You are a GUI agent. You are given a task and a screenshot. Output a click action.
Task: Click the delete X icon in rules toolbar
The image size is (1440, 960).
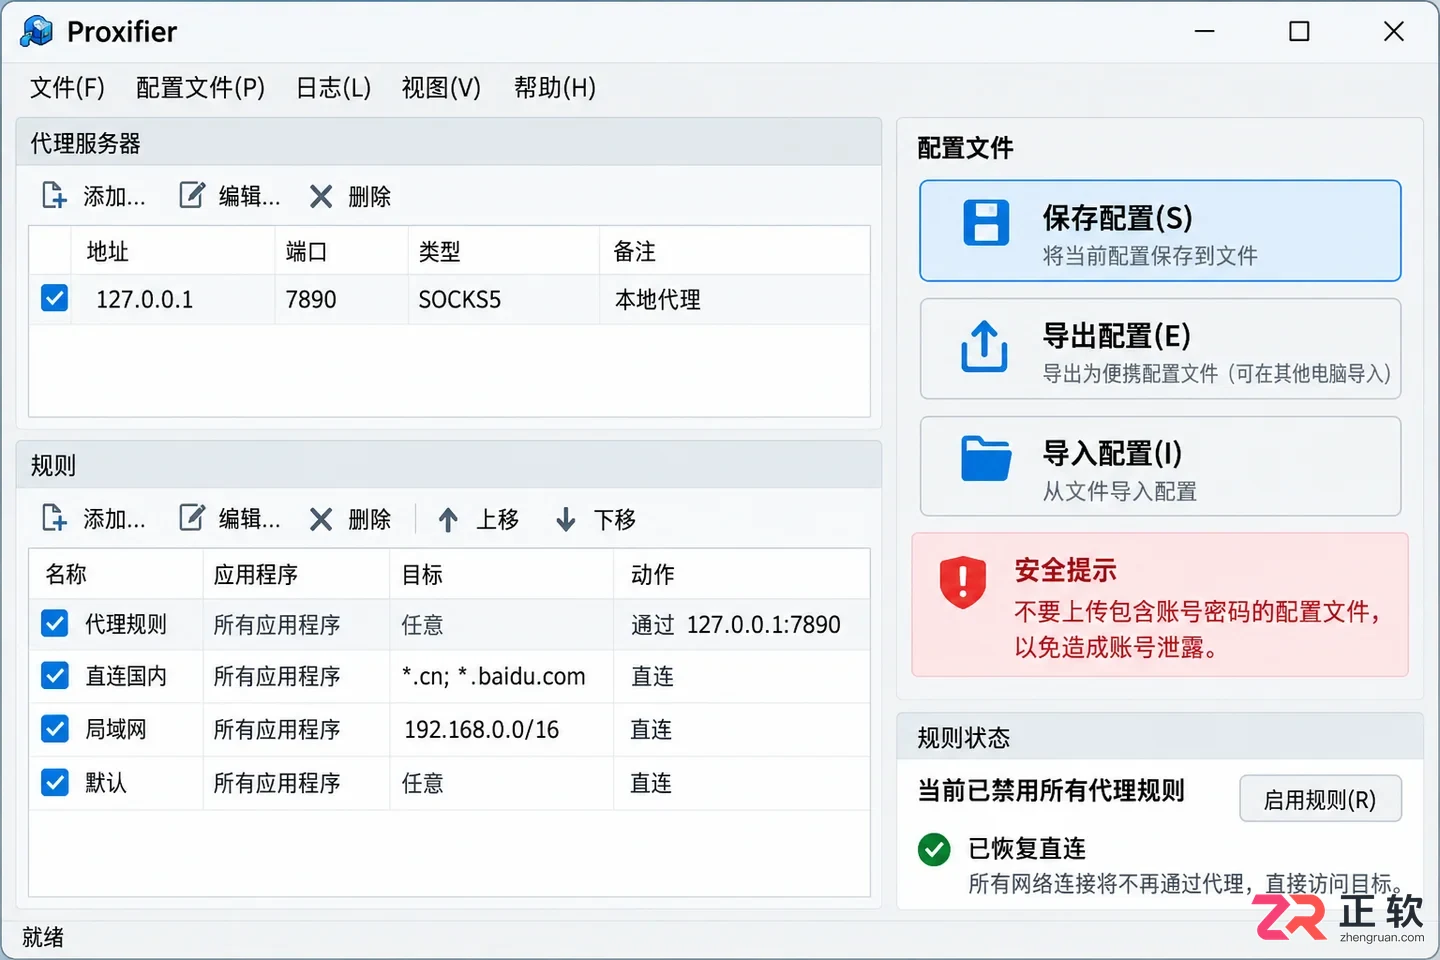point(321,520)
